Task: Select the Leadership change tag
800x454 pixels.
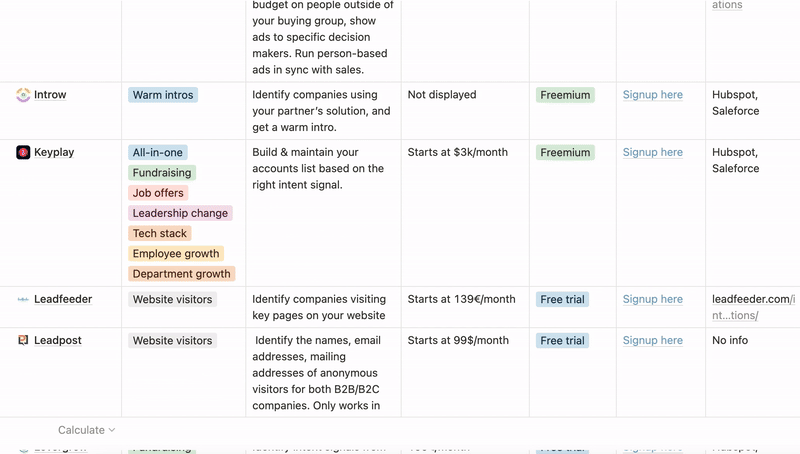Action: 181,213
